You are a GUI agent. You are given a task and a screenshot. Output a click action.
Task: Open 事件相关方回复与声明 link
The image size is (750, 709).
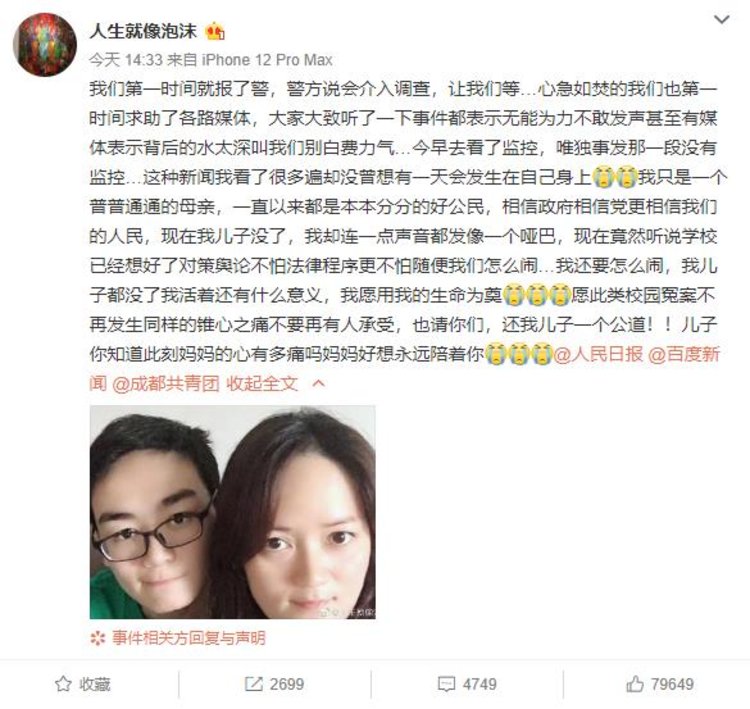click(x=188, y=638)
